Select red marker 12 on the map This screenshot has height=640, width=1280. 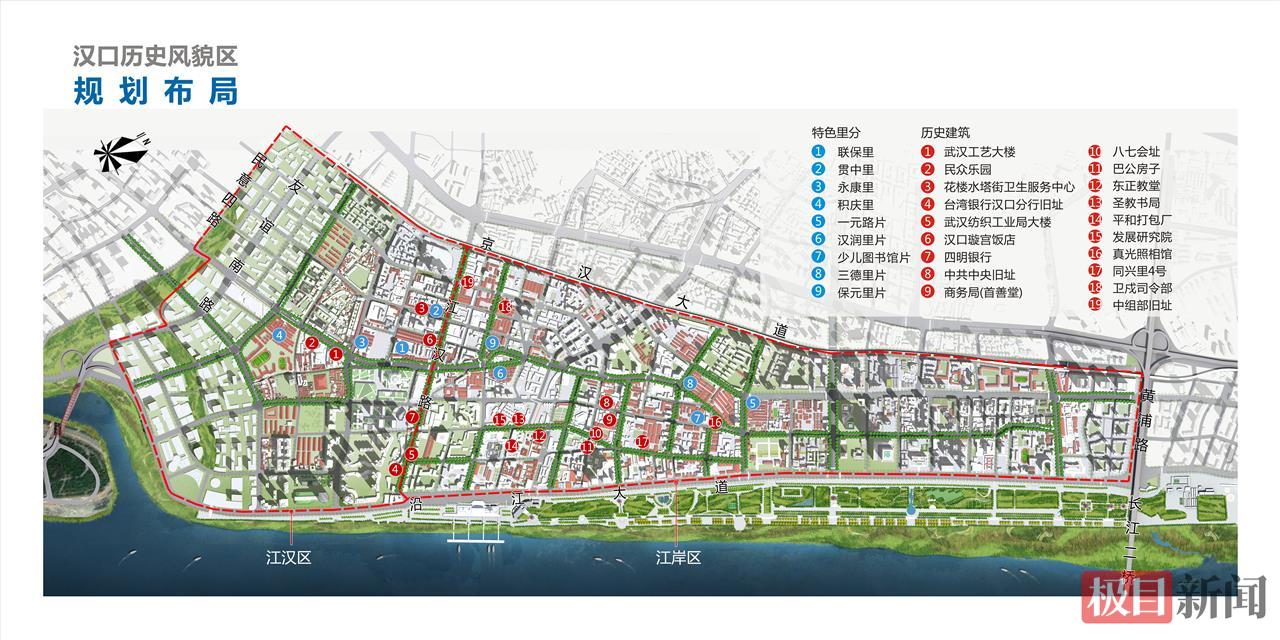(x=539, y=435)
